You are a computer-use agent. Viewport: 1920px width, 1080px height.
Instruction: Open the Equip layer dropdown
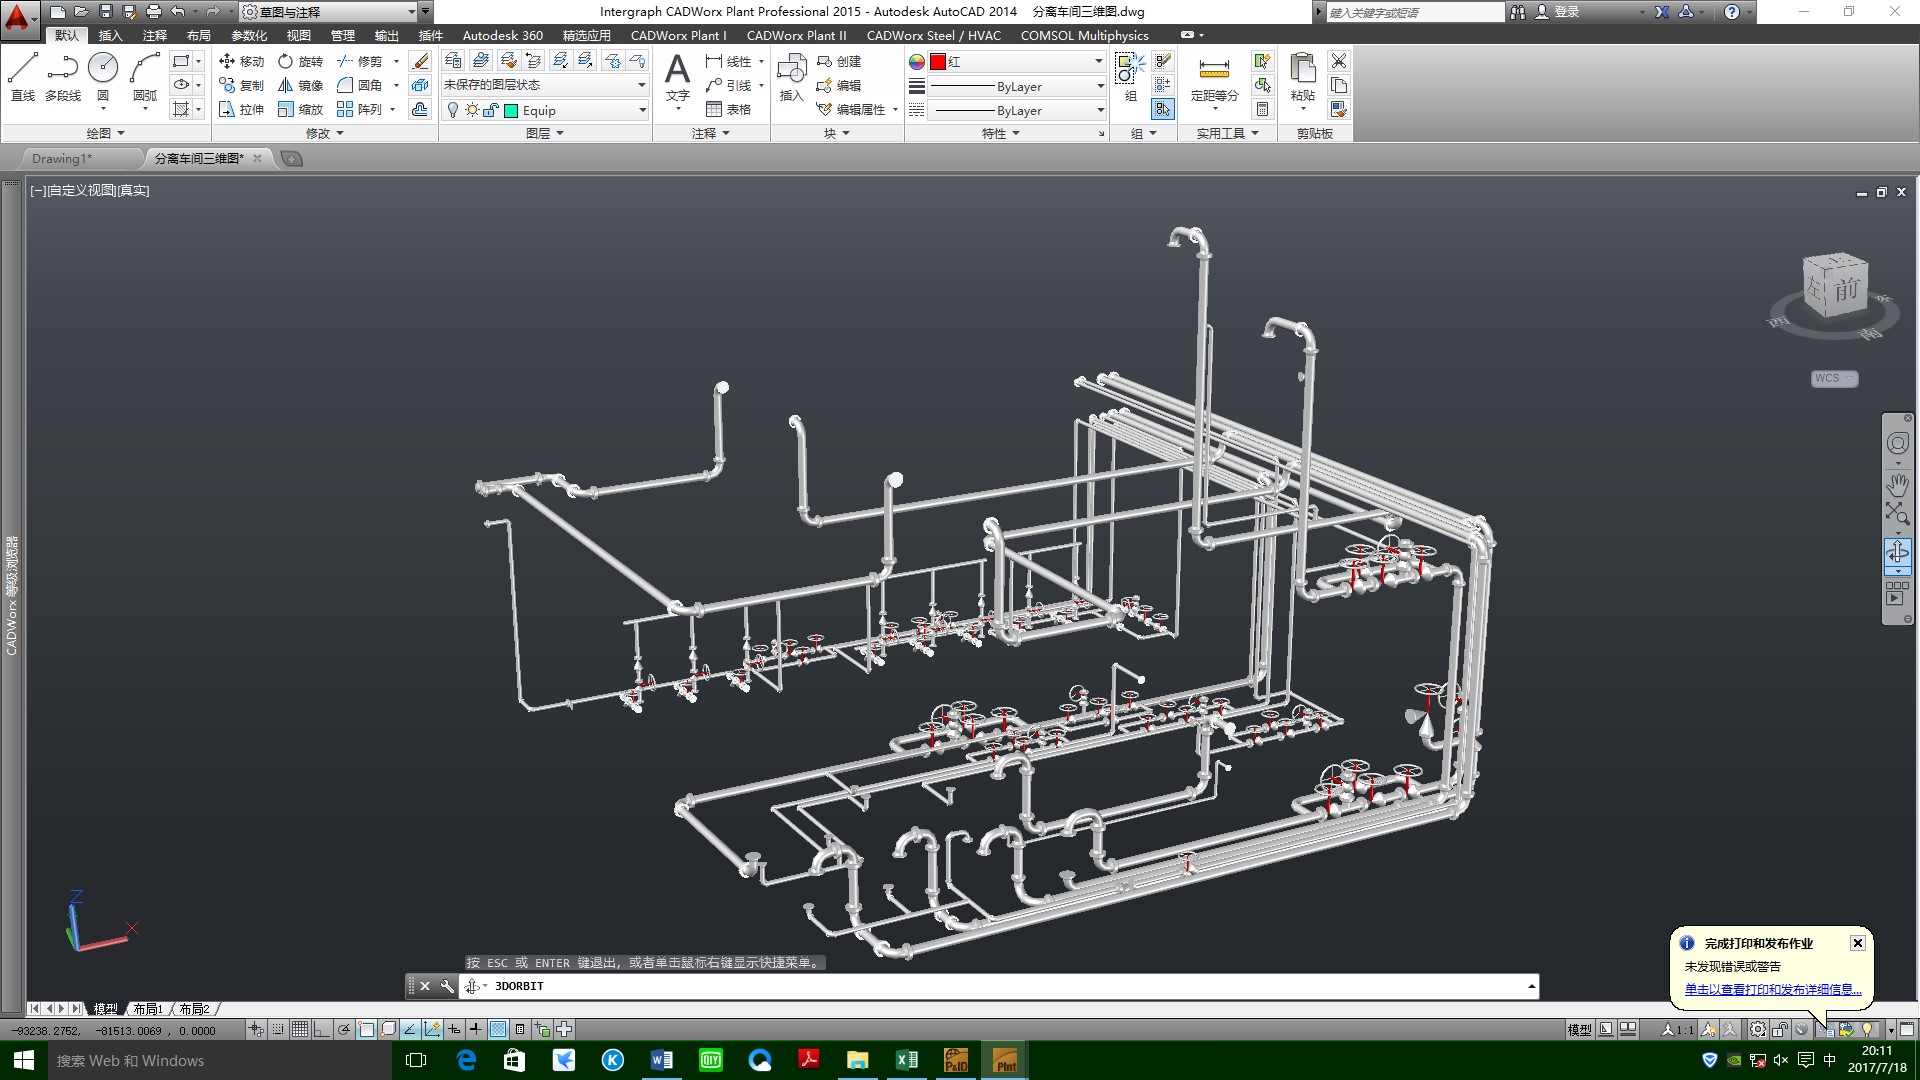(642, 110)
